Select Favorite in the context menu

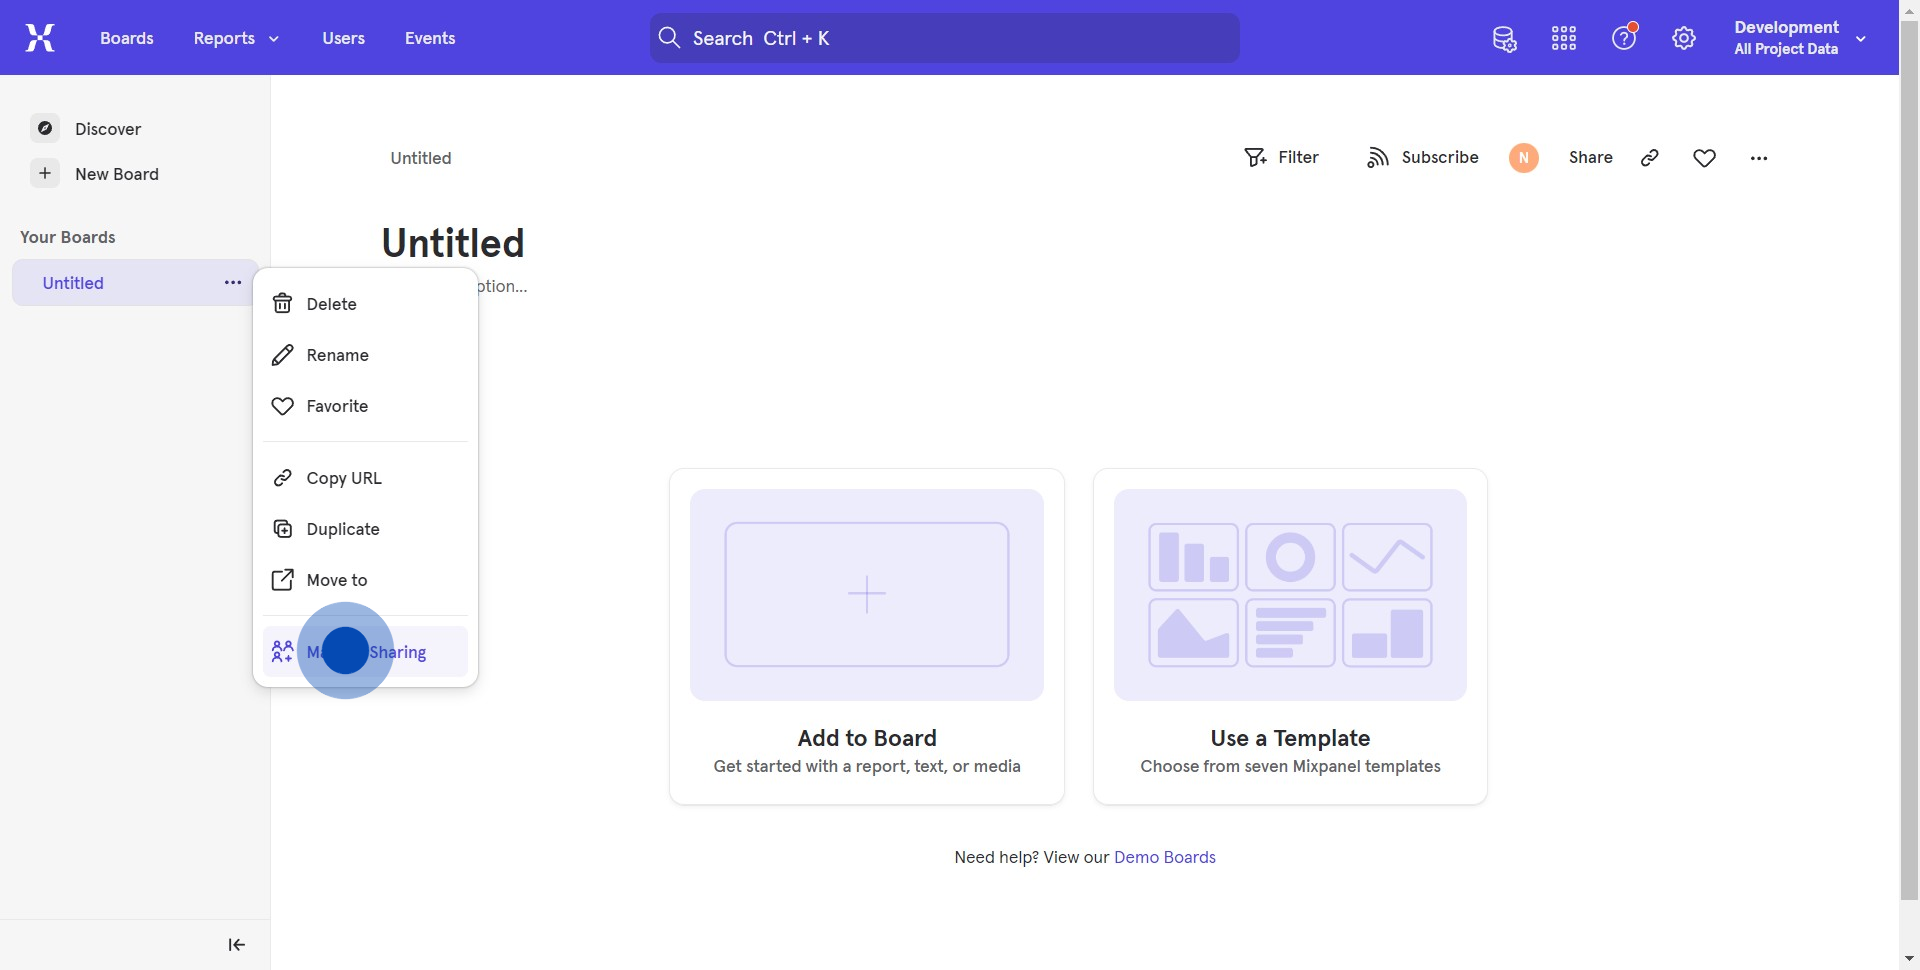point(337,406)
